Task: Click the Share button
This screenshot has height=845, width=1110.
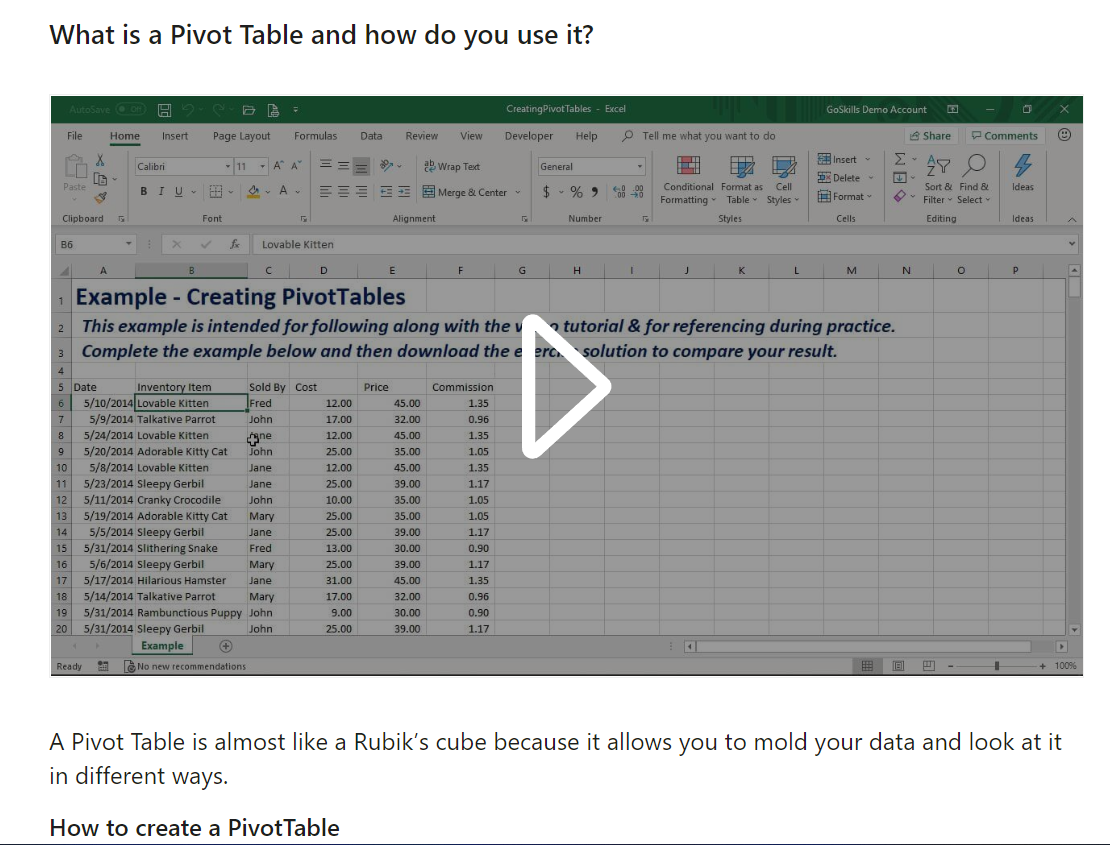Action: click(x=930, y=136)
